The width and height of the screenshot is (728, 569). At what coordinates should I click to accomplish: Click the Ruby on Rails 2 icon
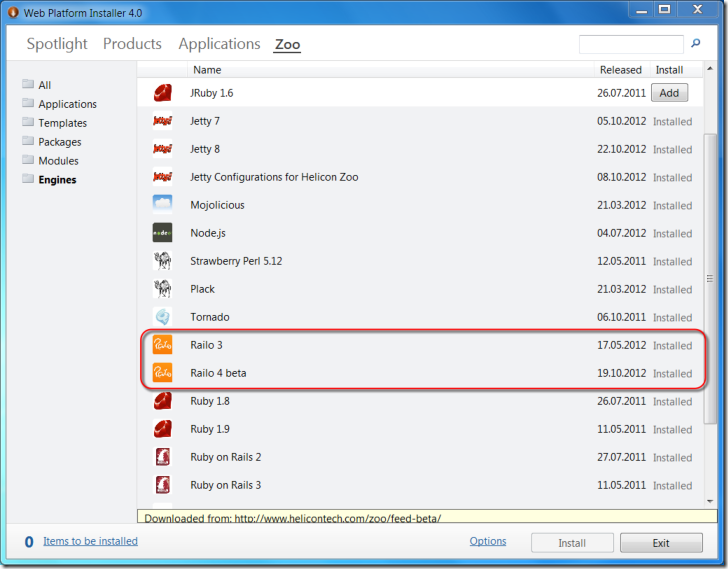(162, 457)
